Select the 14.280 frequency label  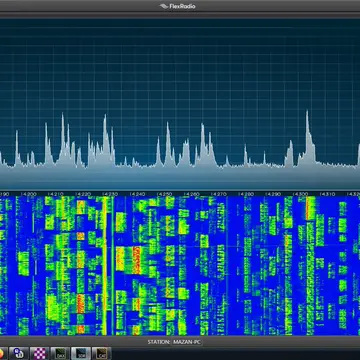click(x=246, y=194)
